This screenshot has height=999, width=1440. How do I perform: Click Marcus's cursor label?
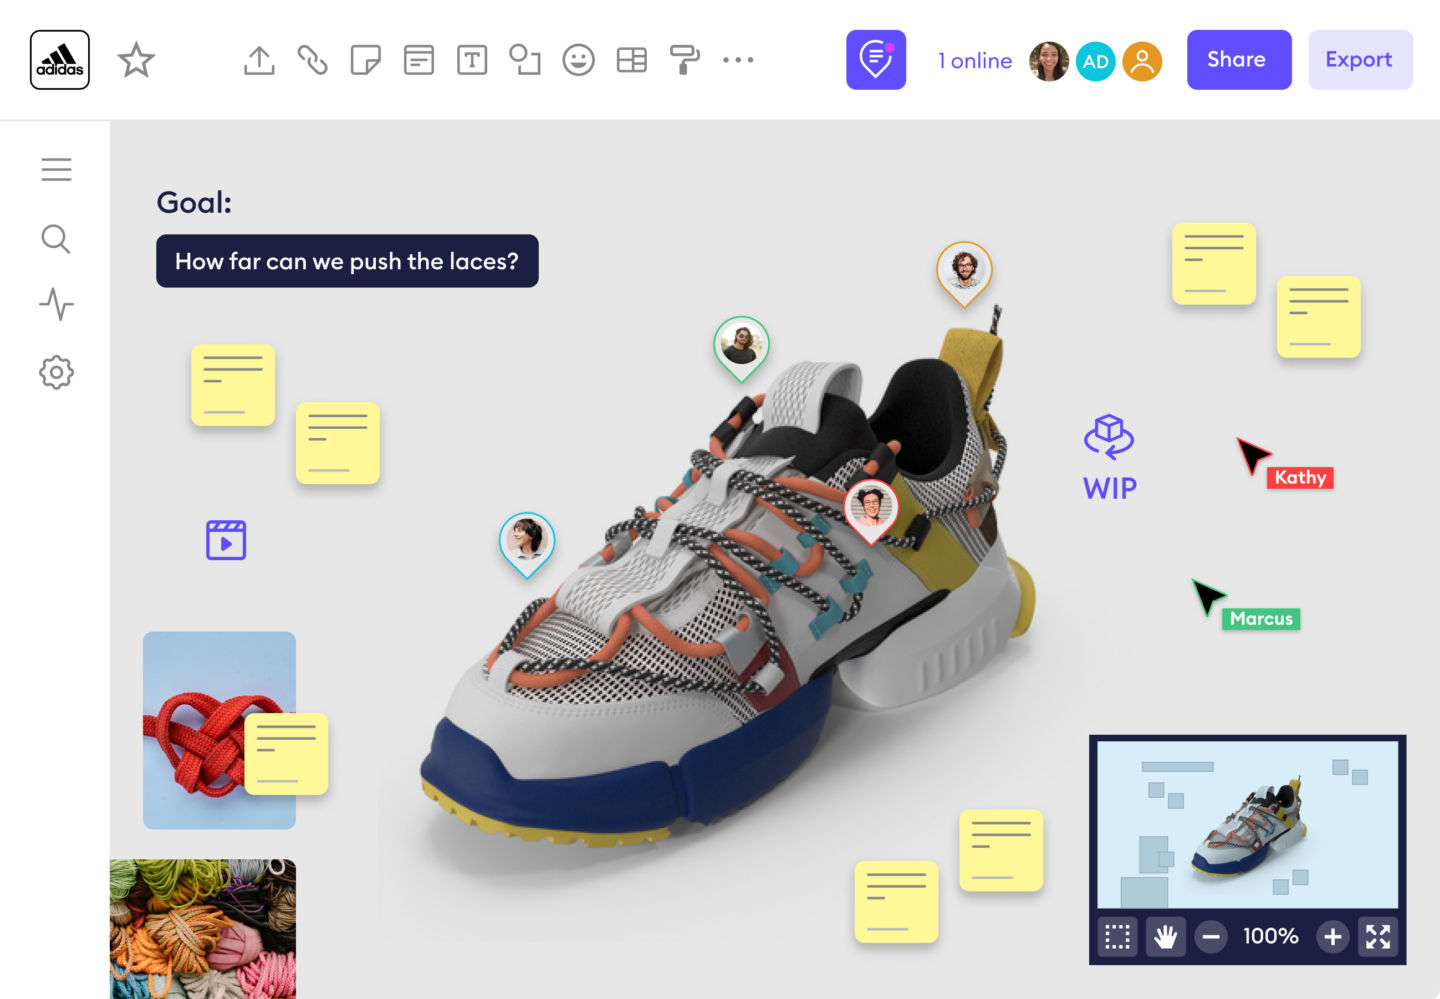click(x=1261, y=619)
